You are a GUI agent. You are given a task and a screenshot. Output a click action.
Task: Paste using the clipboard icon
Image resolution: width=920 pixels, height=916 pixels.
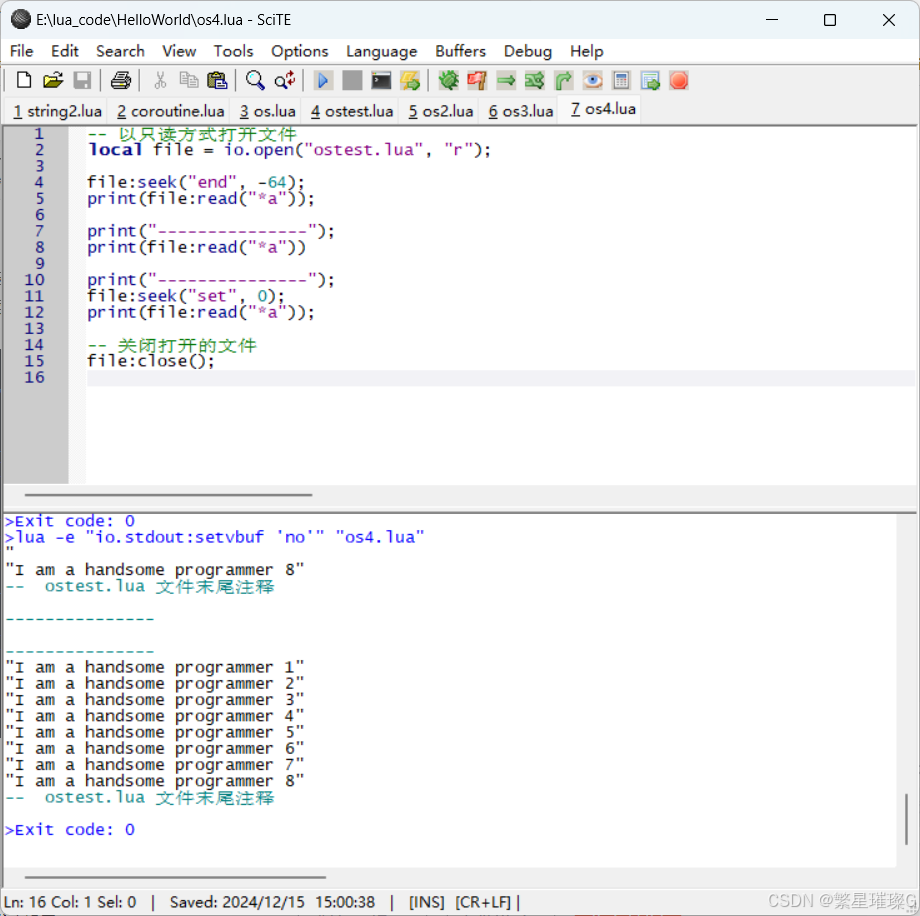click(217, 80)
